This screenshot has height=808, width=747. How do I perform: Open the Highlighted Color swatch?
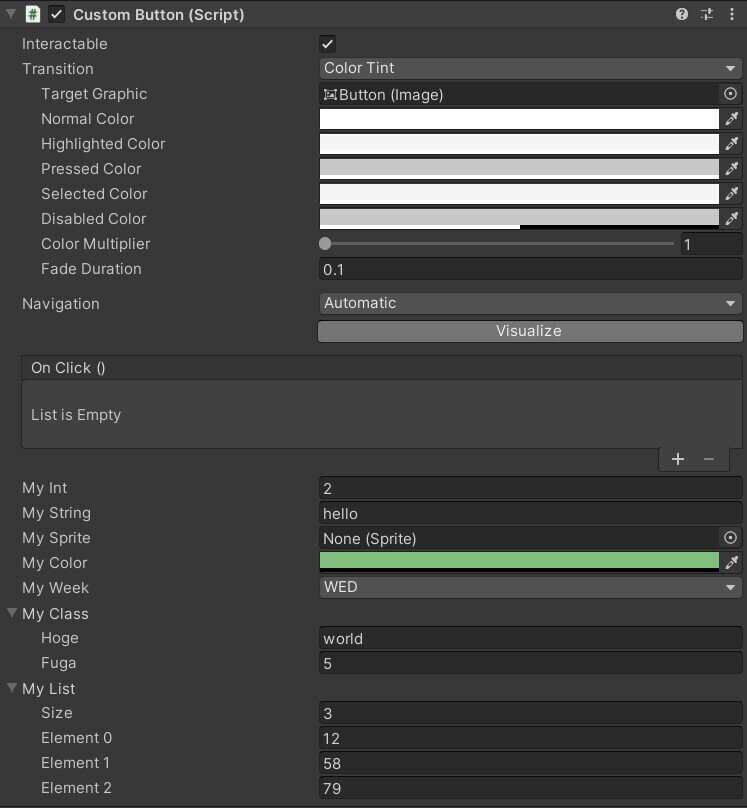pyautogui.click(x=519, y=144)
